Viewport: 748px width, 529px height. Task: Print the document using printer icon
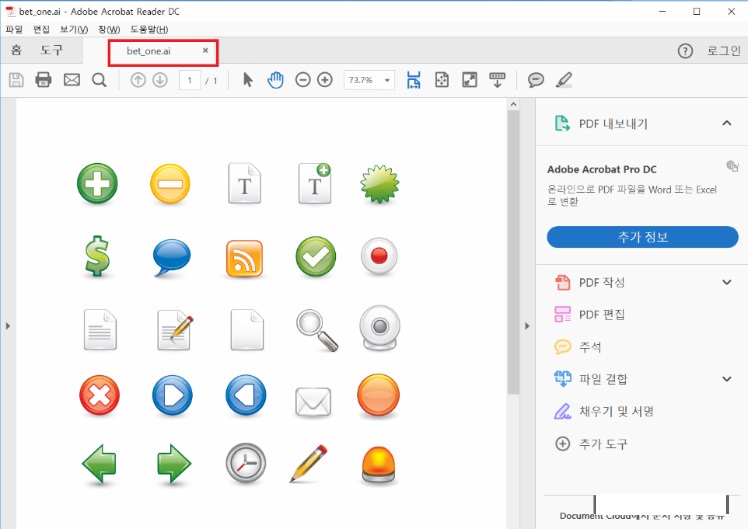[43, 80]
